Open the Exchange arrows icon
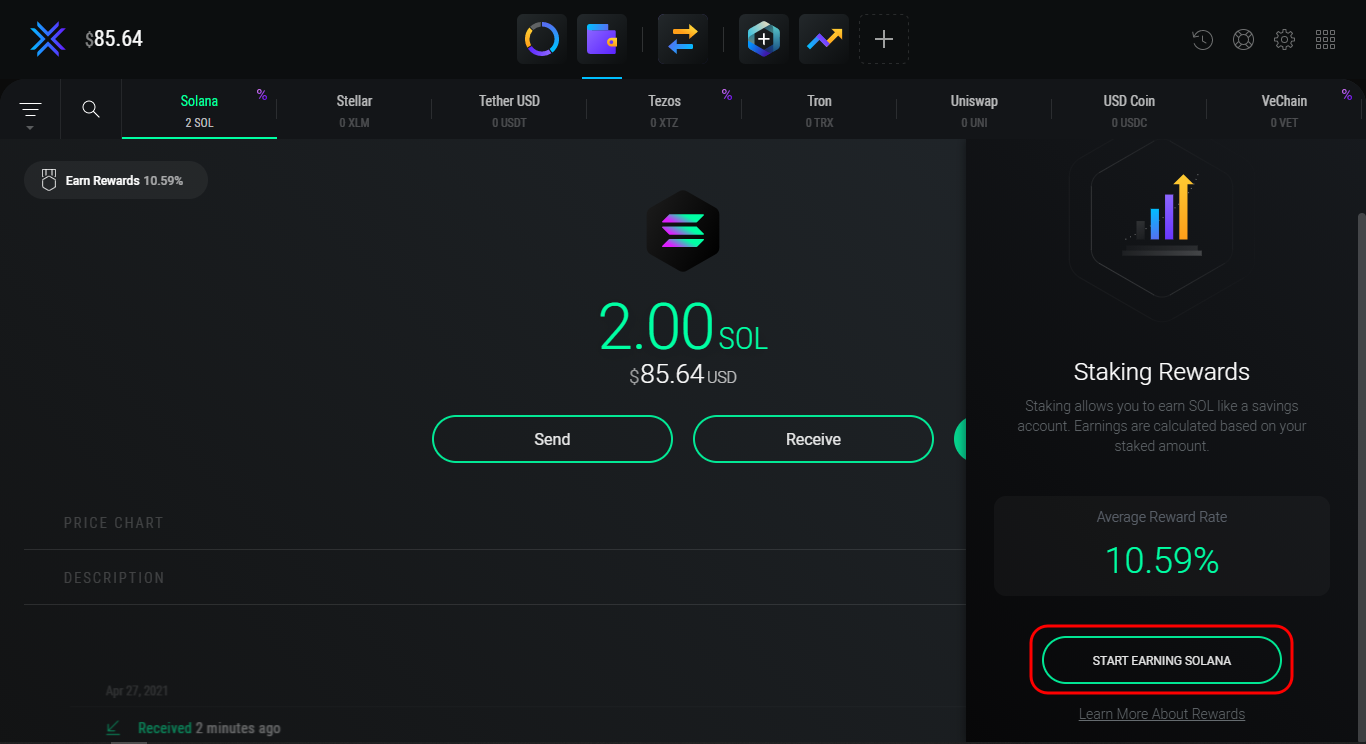 point(683,40)
